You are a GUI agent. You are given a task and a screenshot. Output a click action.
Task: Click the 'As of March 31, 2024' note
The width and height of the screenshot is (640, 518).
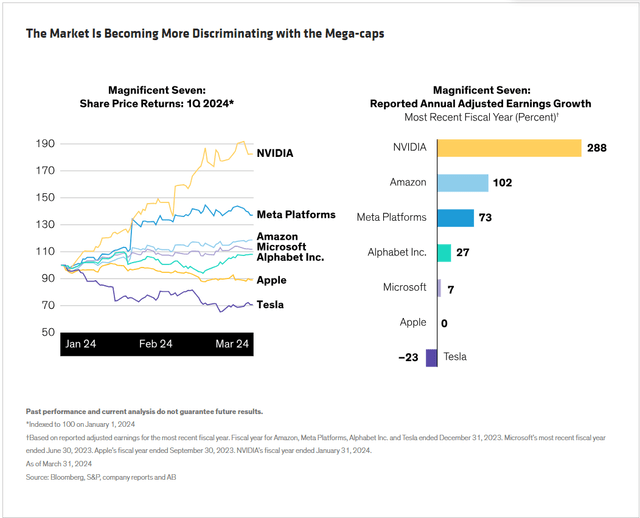(59, 464)
